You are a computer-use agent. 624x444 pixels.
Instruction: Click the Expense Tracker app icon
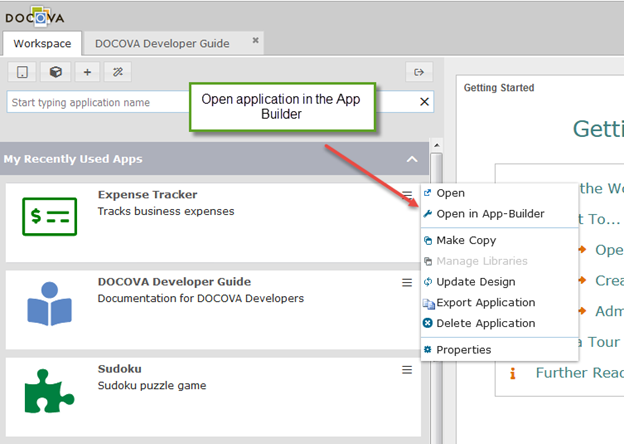coord(49,216)
